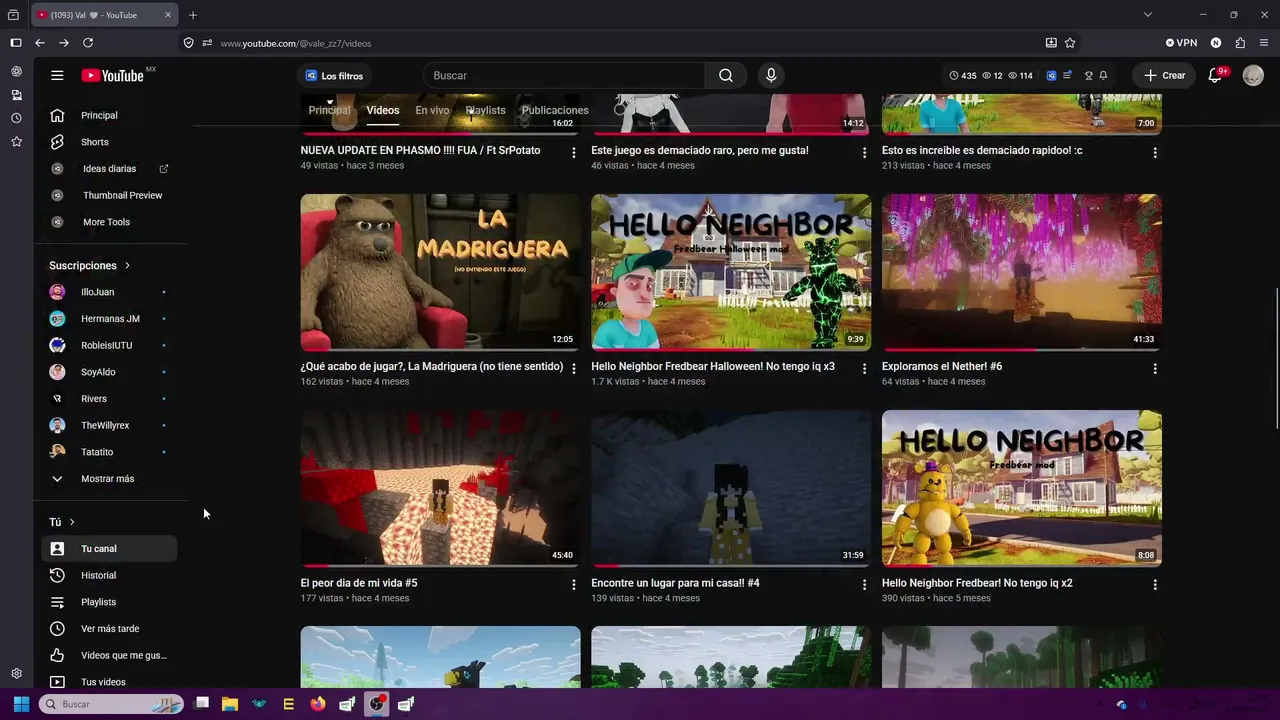Screen dimensions: 1280x720
Task: Open the browser sidebar history clock
Action: 16,118
